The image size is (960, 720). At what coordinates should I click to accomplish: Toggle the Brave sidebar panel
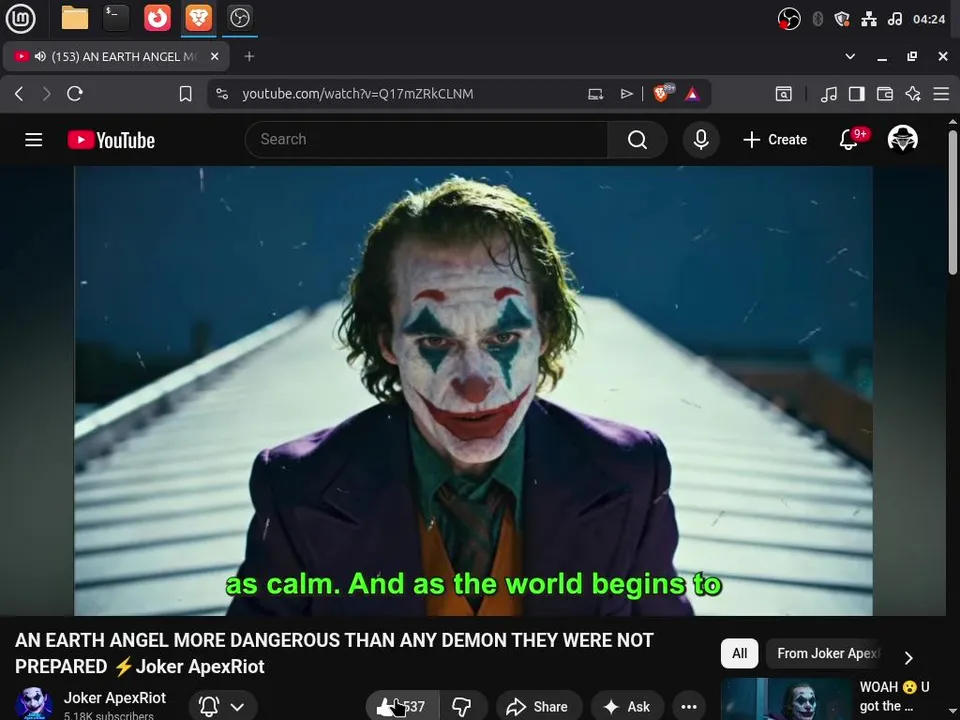(x=857, y=94)
